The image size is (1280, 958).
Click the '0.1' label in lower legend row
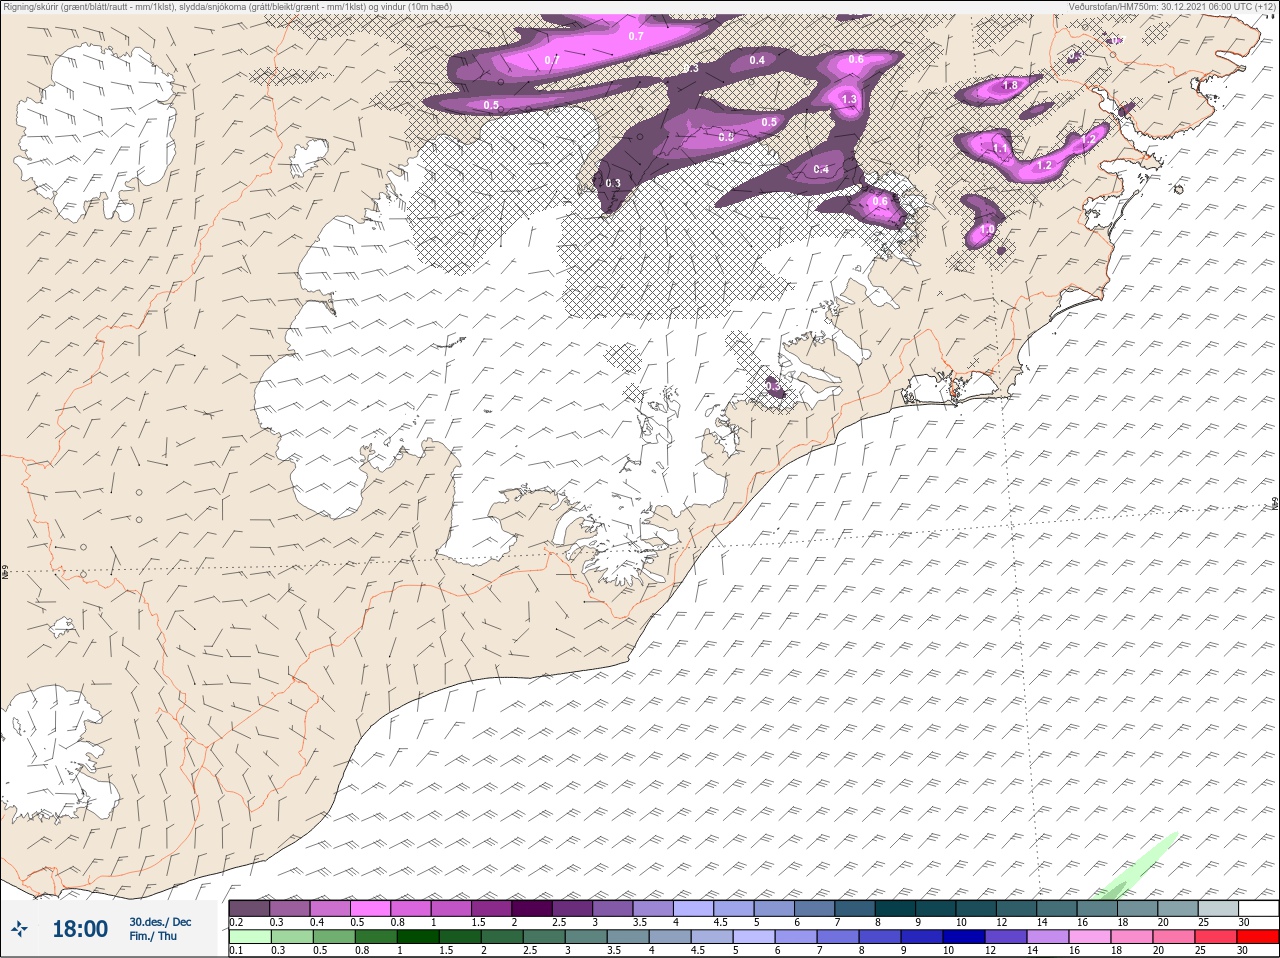[237, 950]
